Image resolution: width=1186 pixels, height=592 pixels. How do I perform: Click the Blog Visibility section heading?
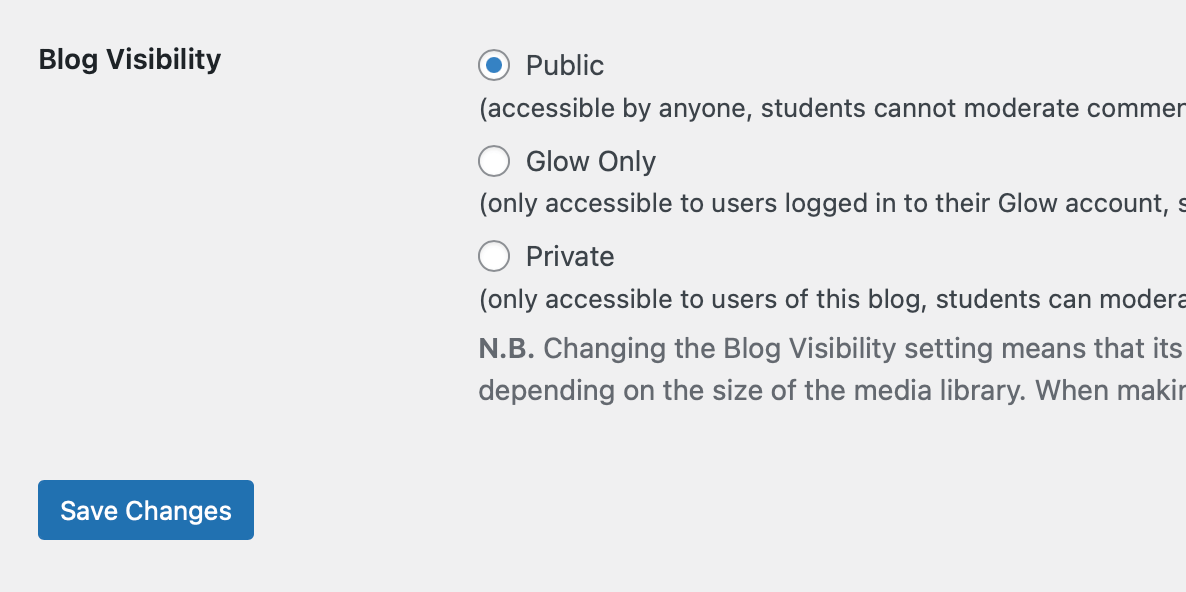tap(130, 60)
